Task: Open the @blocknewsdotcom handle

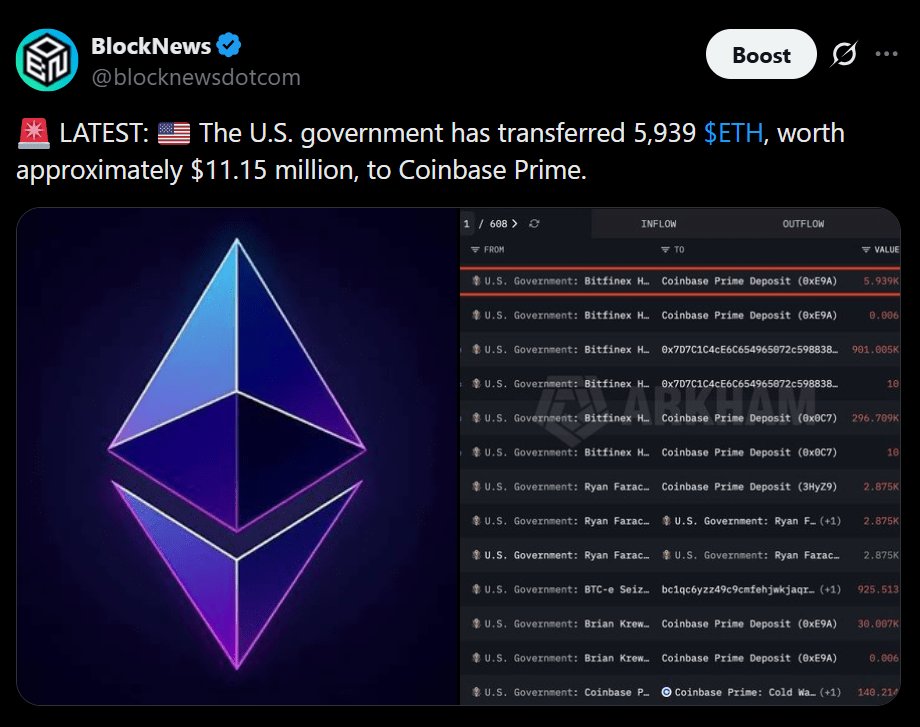Action: tap(196, 77)
